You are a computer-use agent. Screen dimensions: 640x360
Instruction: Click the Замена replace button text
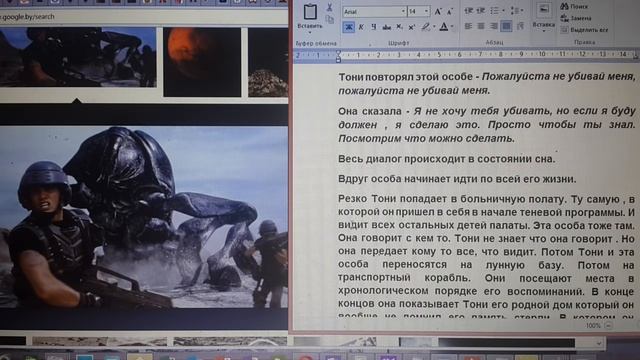pos(581,18)
